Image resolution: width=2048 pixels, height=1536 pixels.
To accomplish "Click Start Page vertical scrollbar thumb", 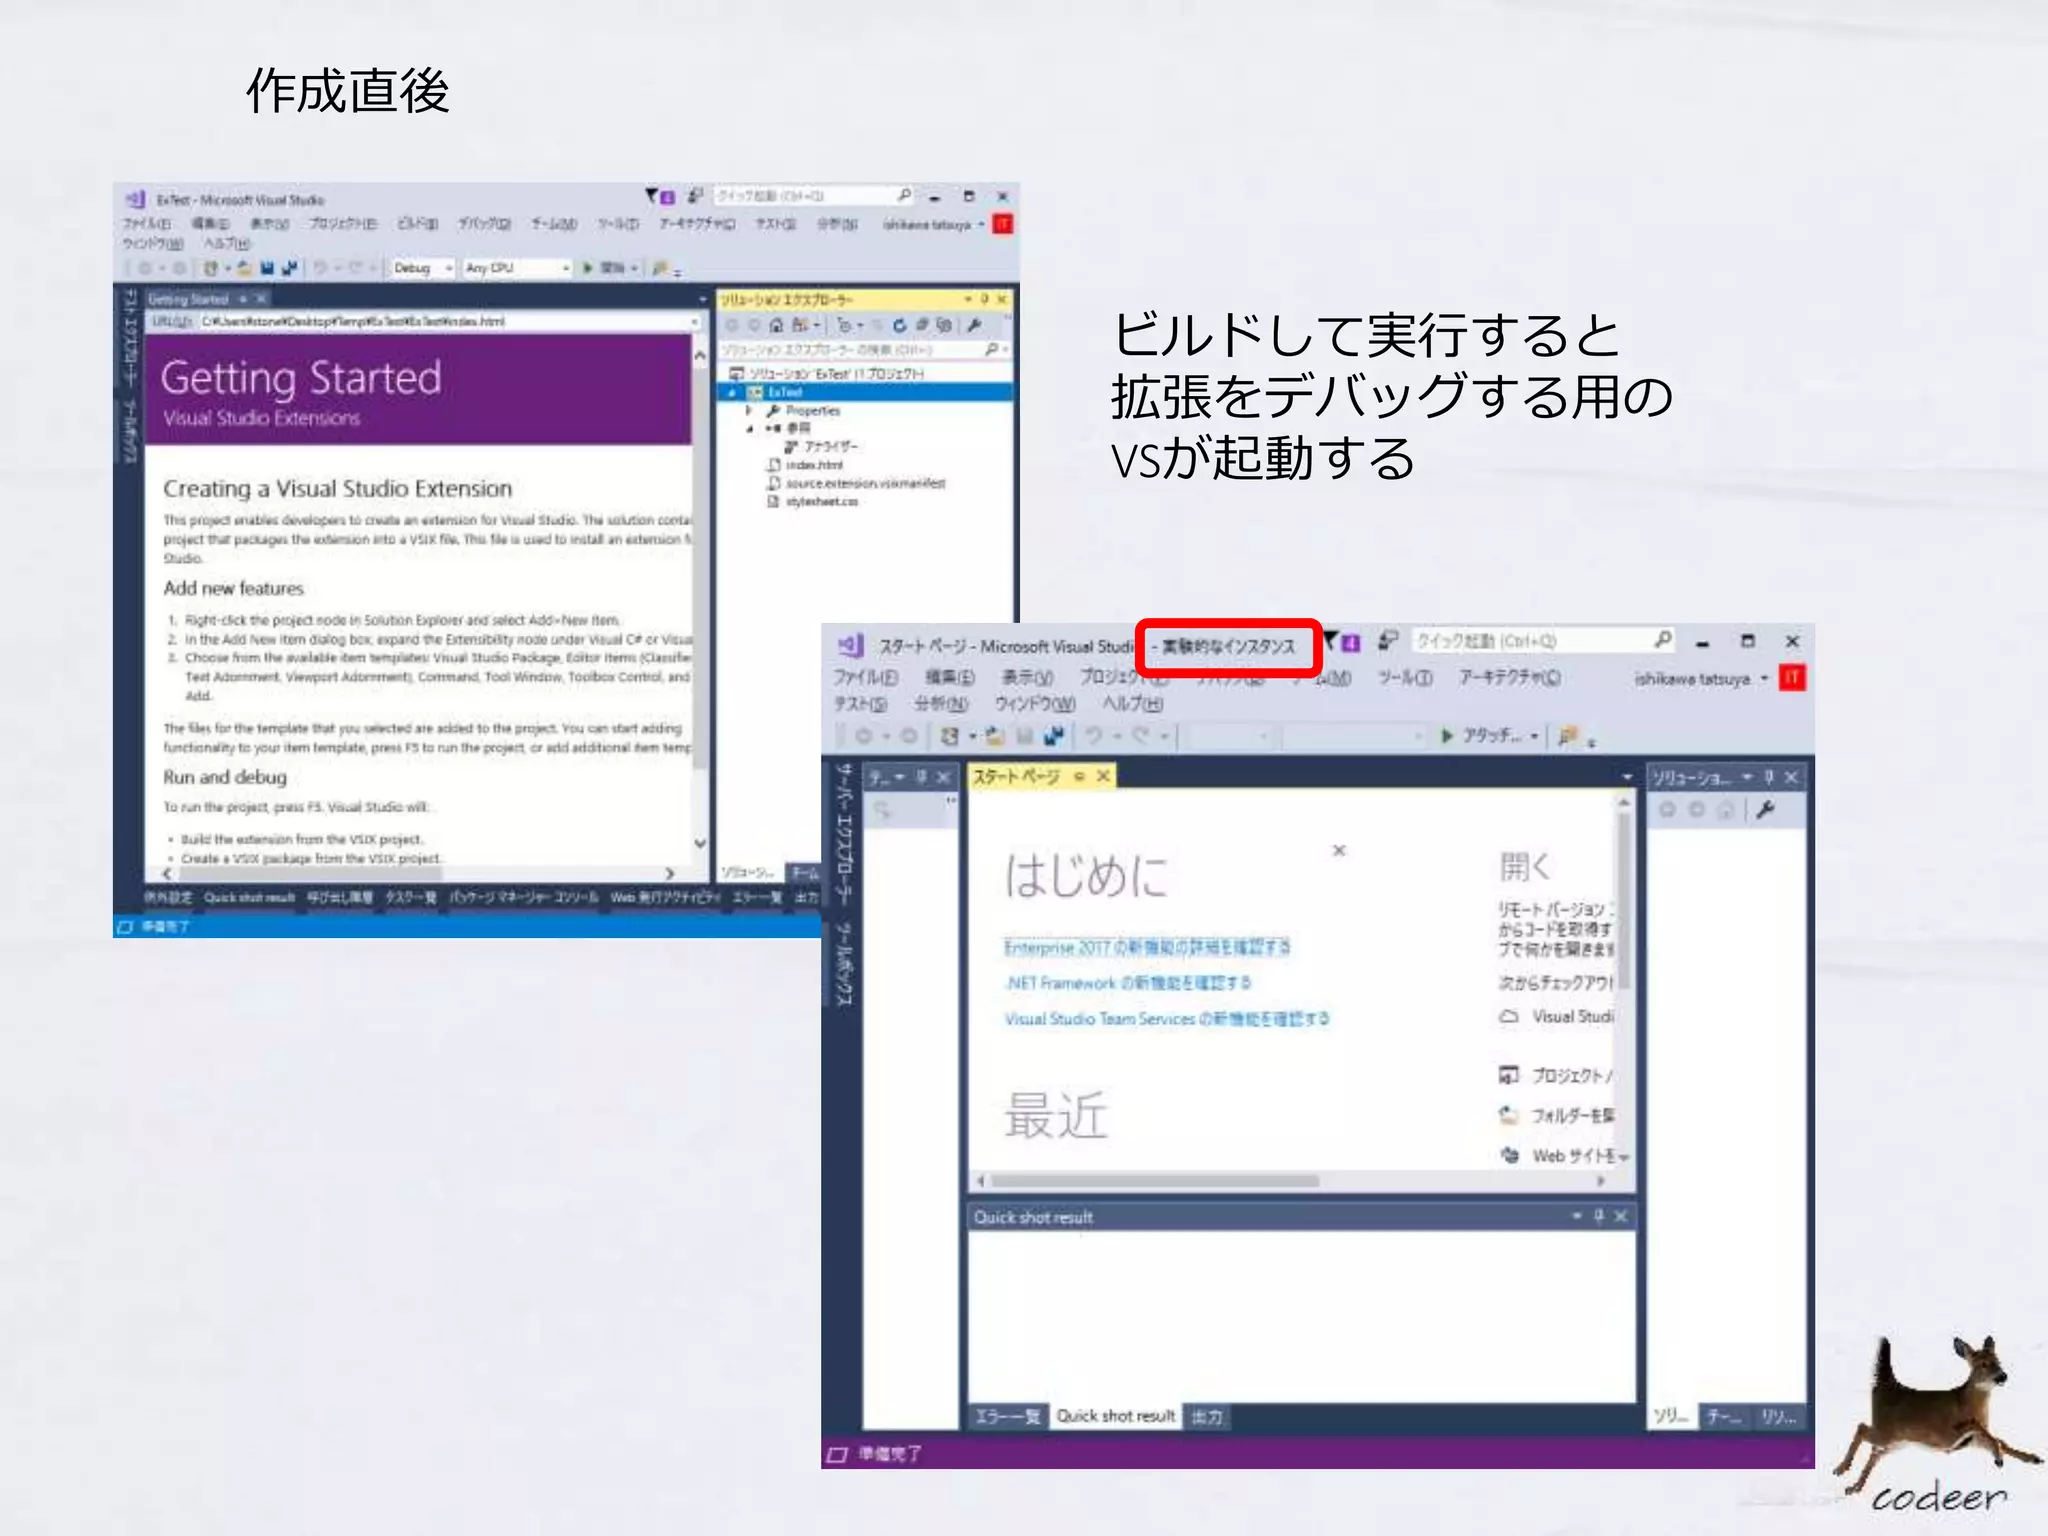I will point(1625,900).
